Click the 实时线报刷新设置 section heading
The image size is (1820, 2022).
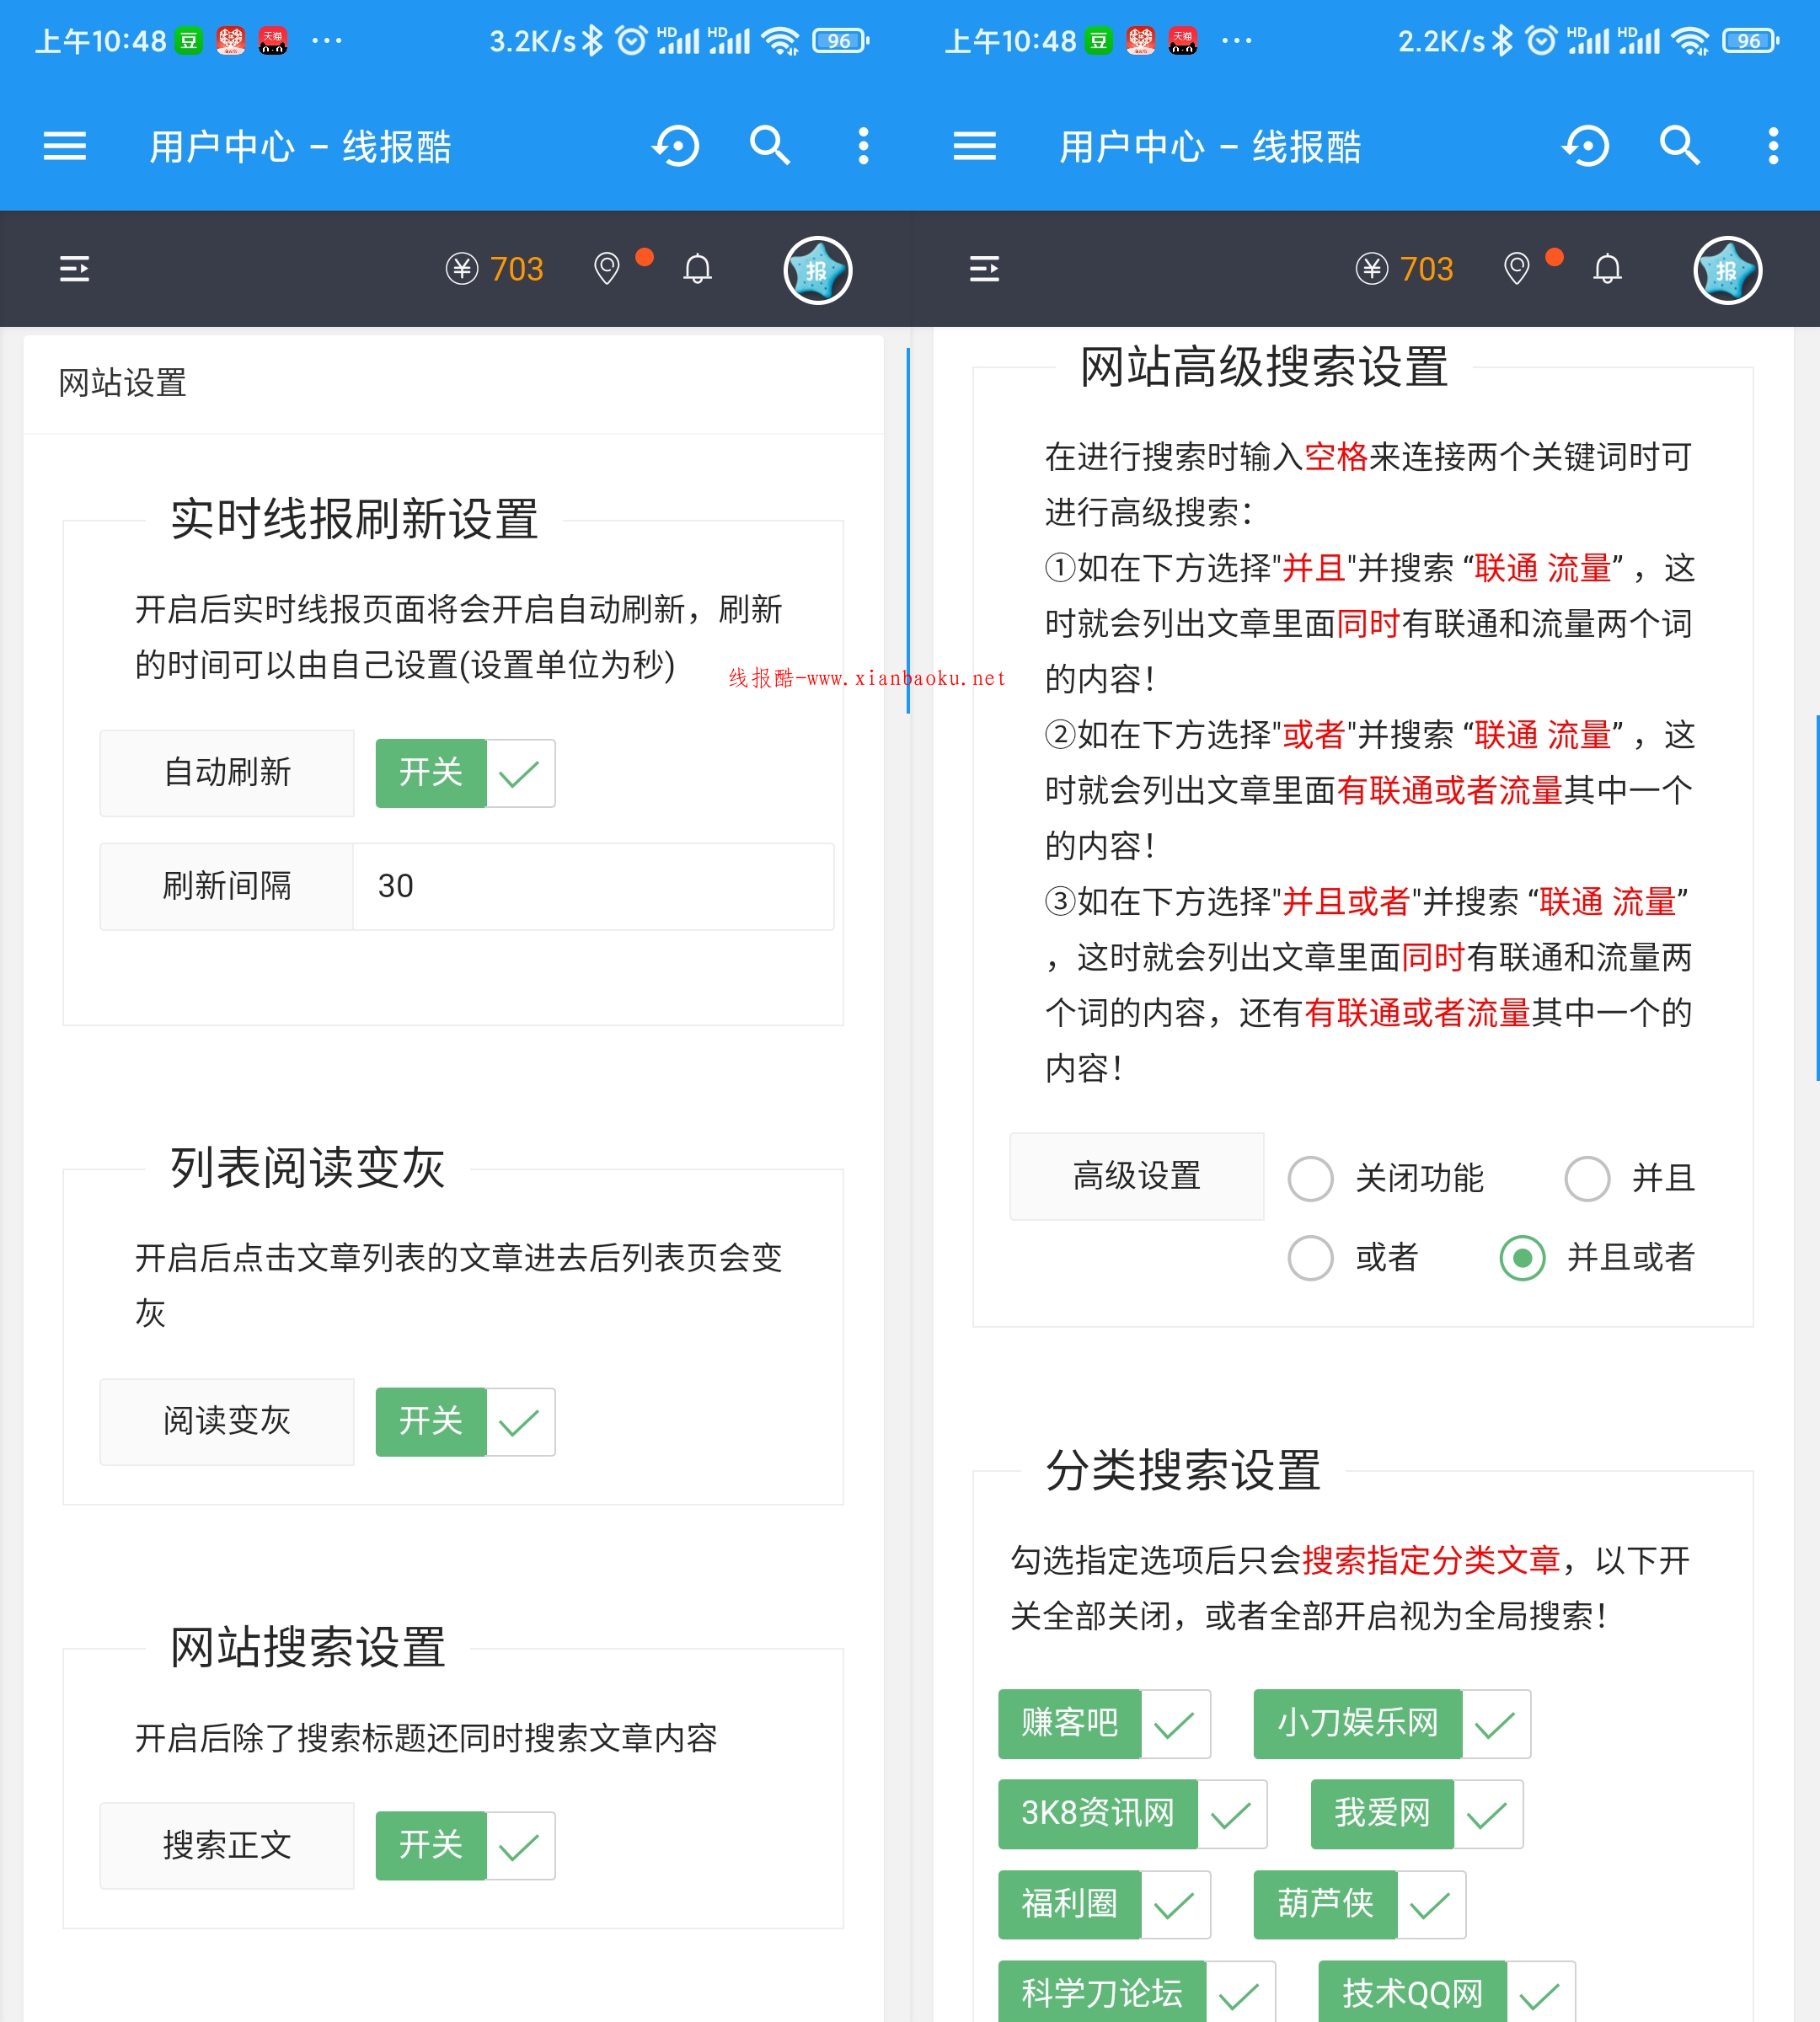click(x=354, y=520)
